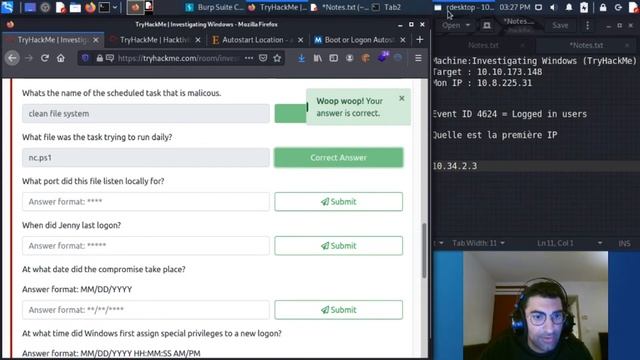Open the terminal launcher in top panel
The height and width of the screenshot is (360, 640).
click(x=104, y=7)
